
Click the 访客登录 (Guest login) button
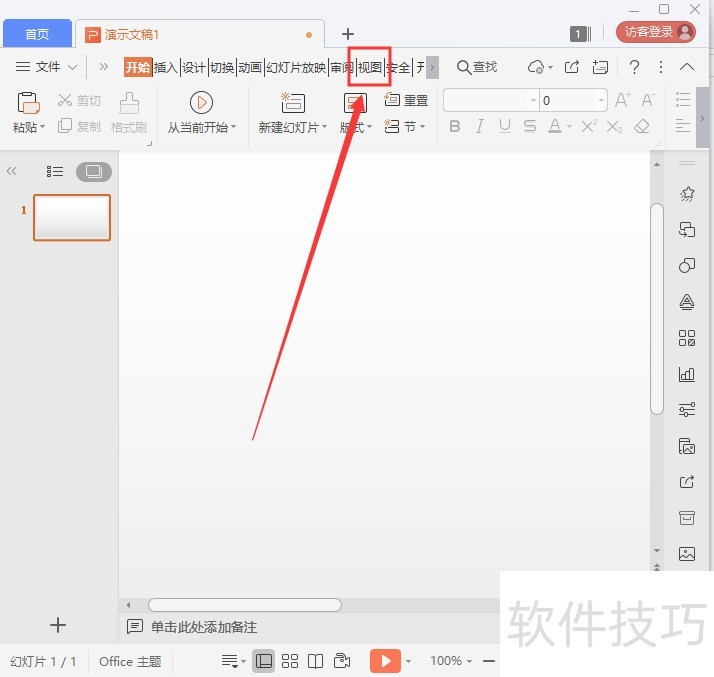656,33
